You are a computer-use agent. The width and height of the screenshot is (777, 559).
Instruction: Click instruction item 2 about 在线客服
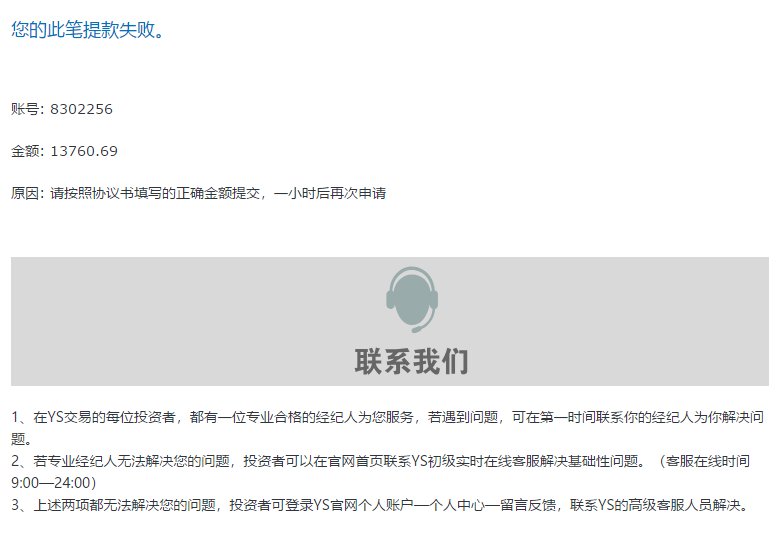(x=380, y=472)
